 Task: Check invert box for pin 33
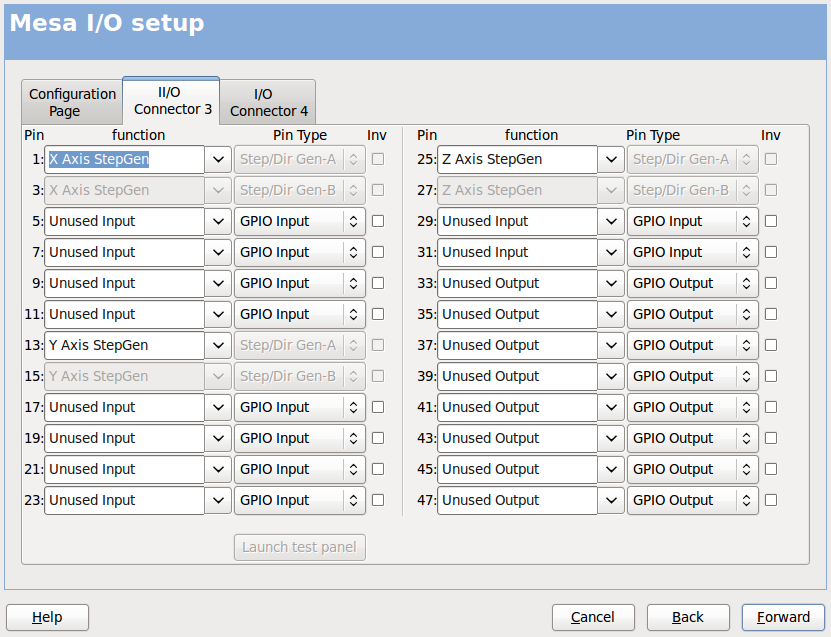(x=771, y=283)
